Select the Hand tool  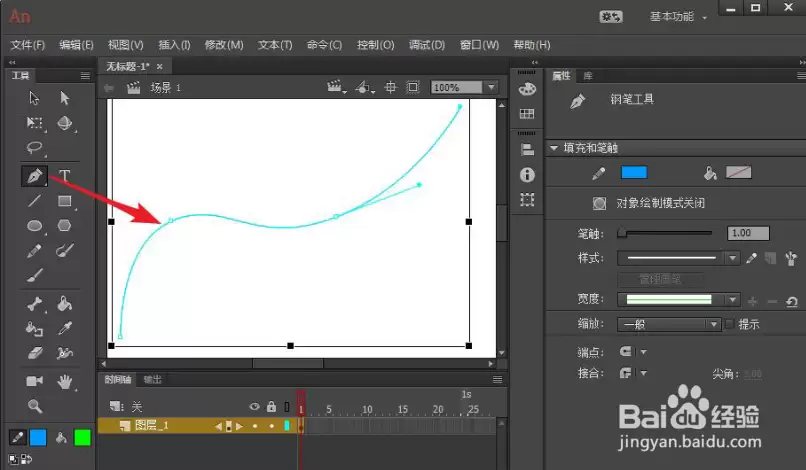tap(65, 382)
